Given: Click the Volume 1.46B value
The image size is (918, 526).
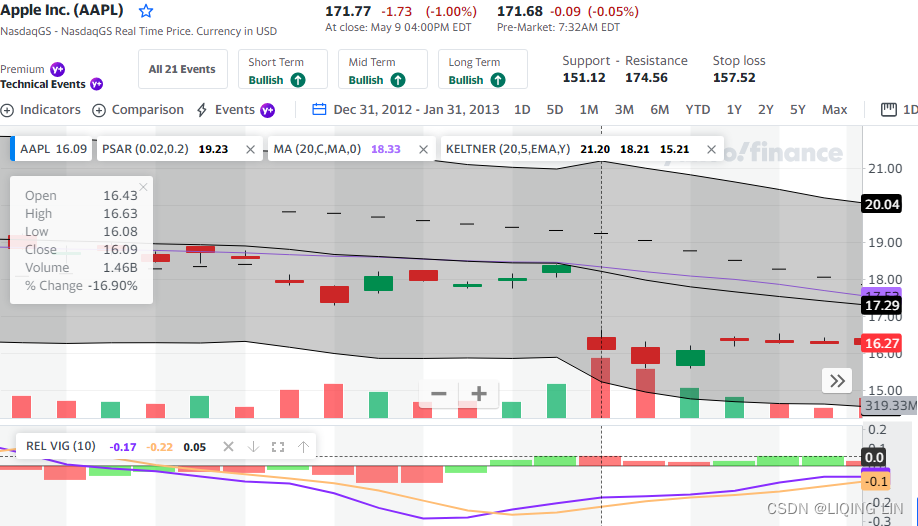Looking at the screenshot, I should click(x=120, y=268).
